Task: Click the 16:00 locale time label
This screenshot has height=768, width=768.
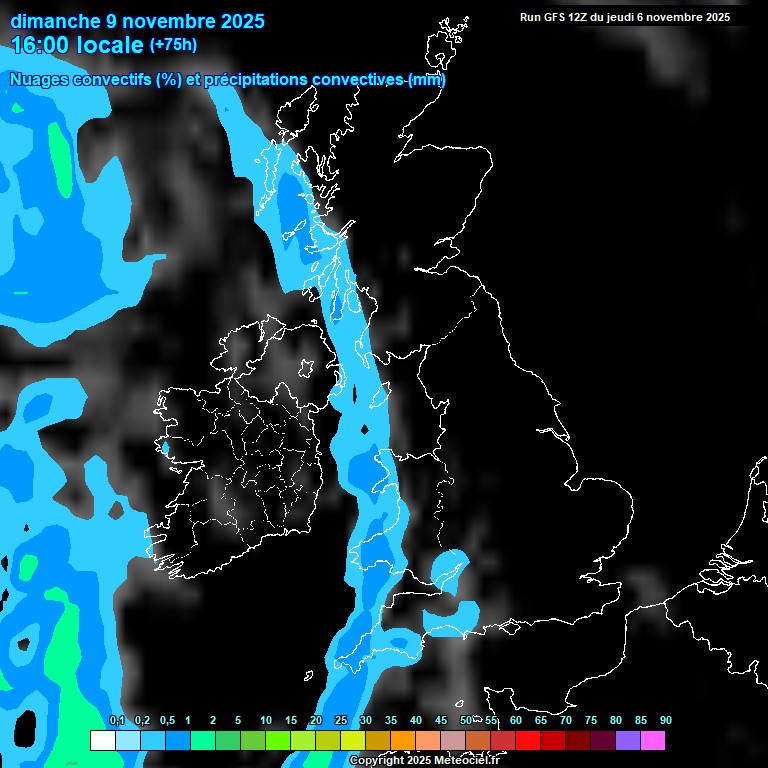Action: [77, 45]
